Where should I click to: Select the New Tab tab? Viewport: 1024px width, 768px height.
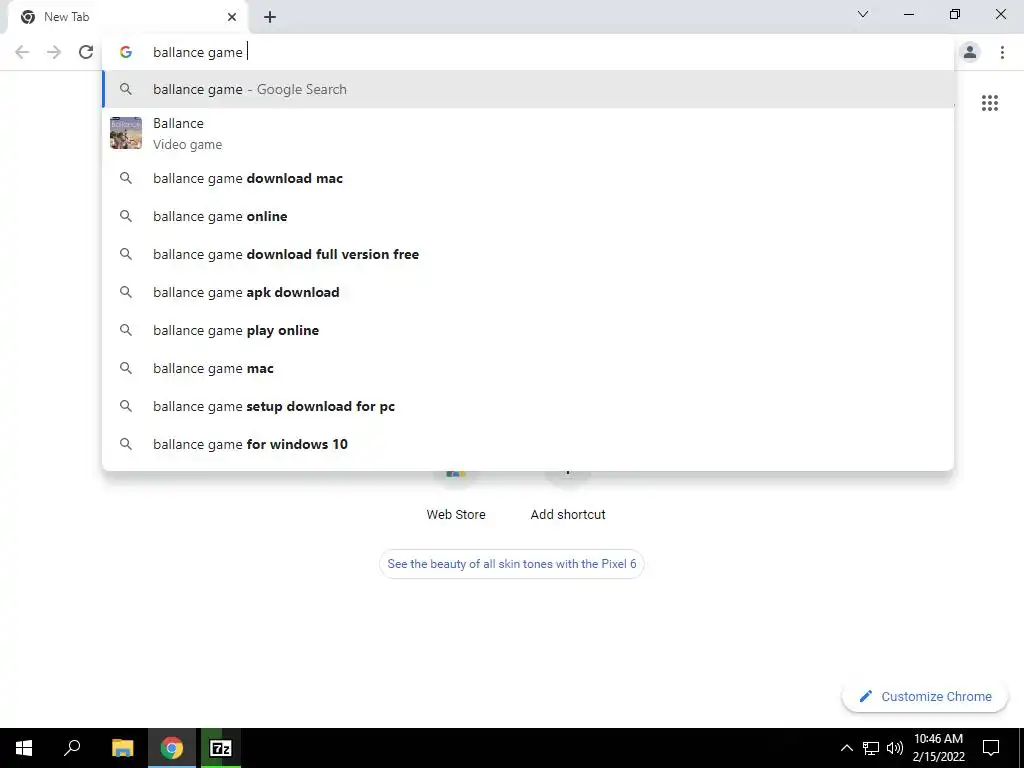coord(127,17)
